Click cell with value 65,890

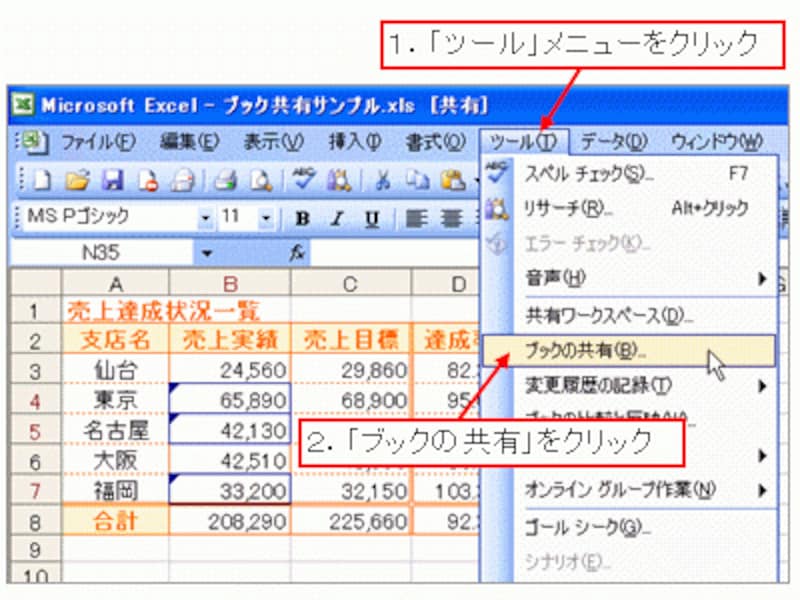230,400
